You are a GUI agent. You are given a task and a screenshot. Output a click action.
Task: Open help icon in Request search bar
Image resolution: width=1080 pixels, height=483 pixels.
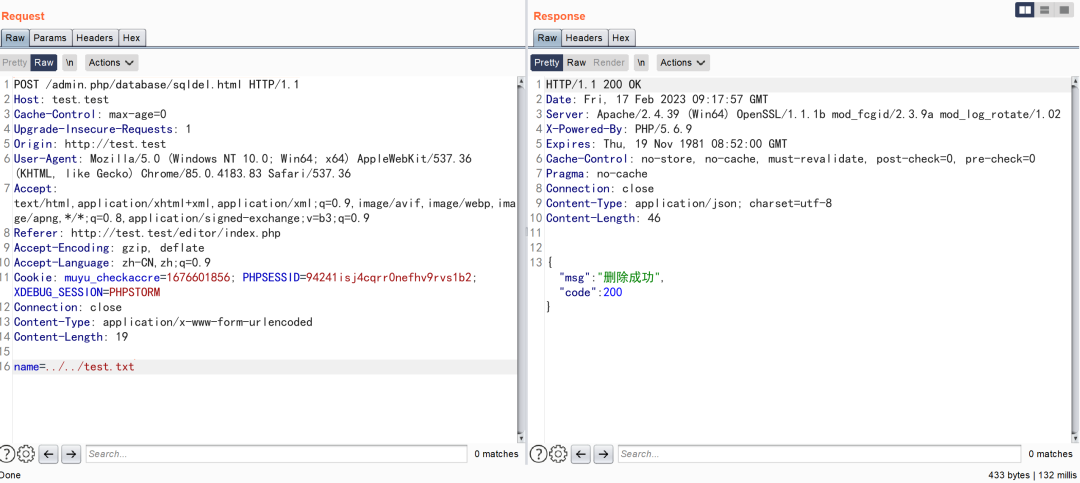(7, 453)
